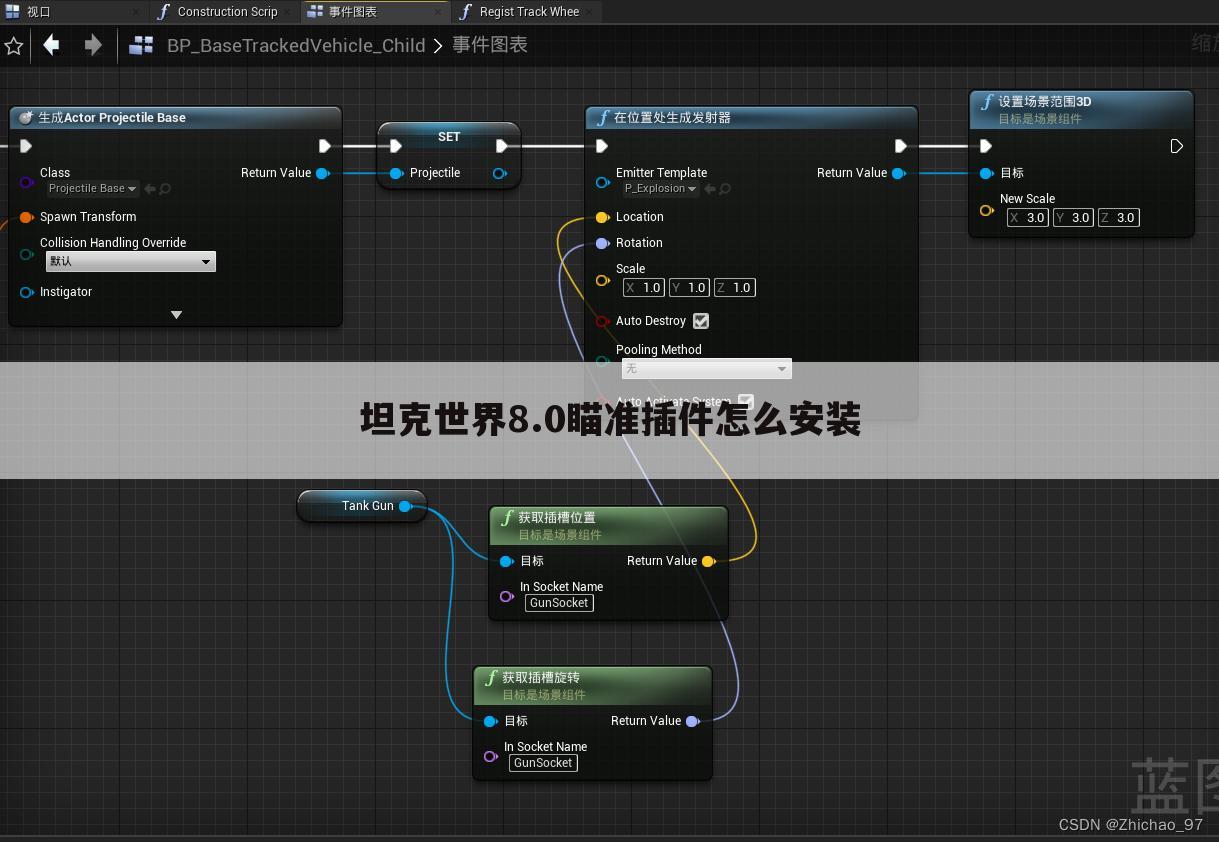1219x842 pixels.
Task: Toggle the Auto Destroy checkbox
Action: point(701,321)
